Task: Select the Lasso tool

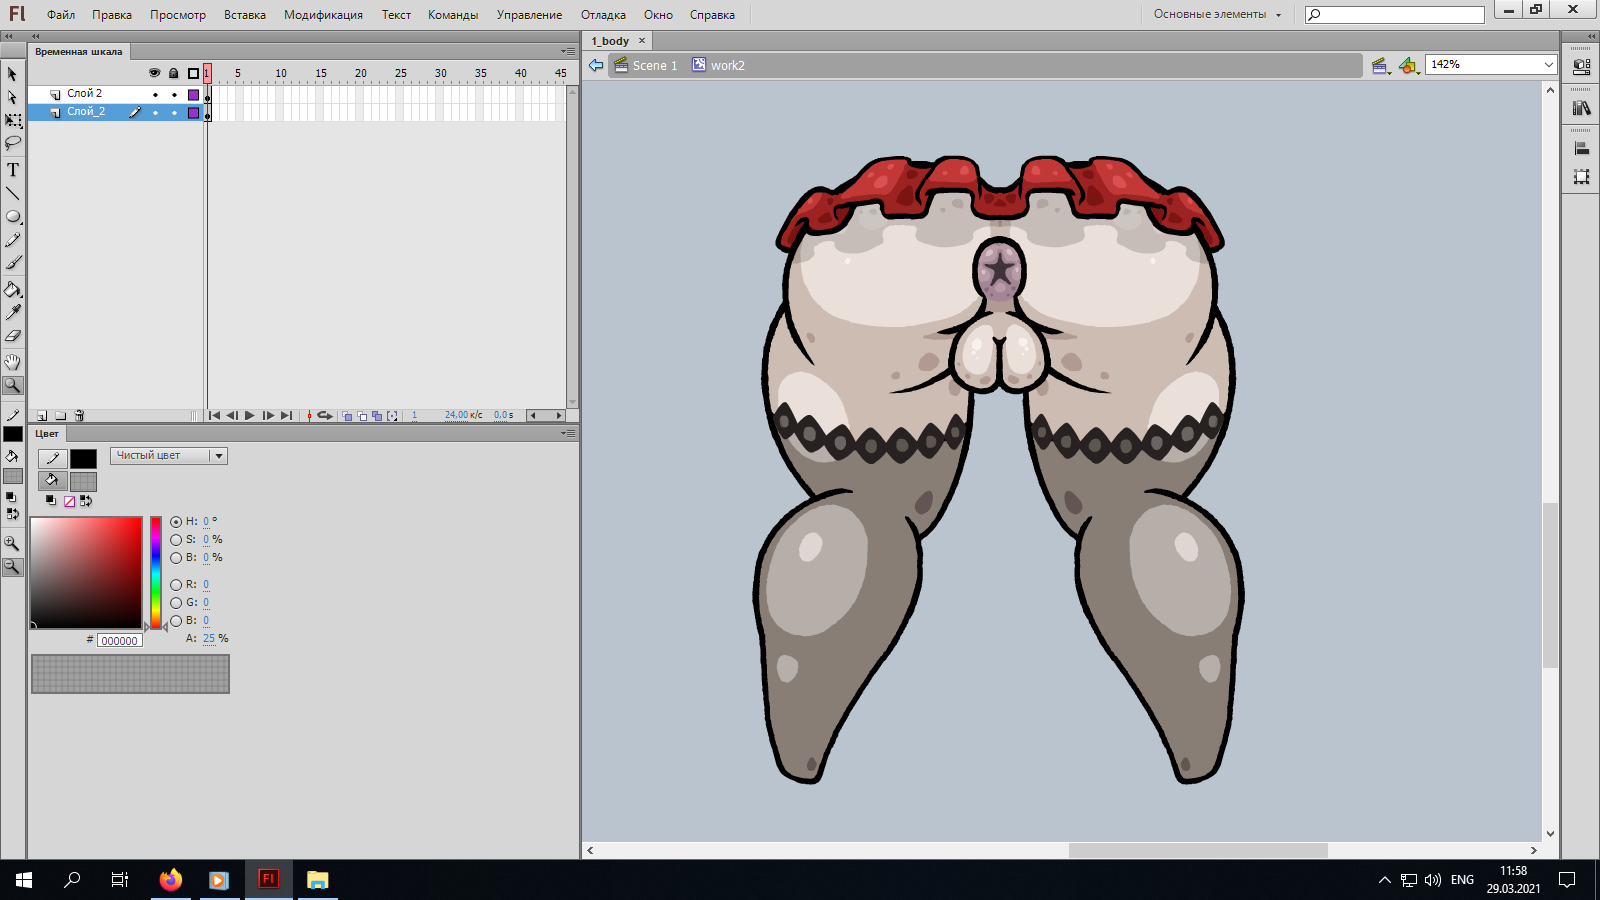Action: (12, 143)
